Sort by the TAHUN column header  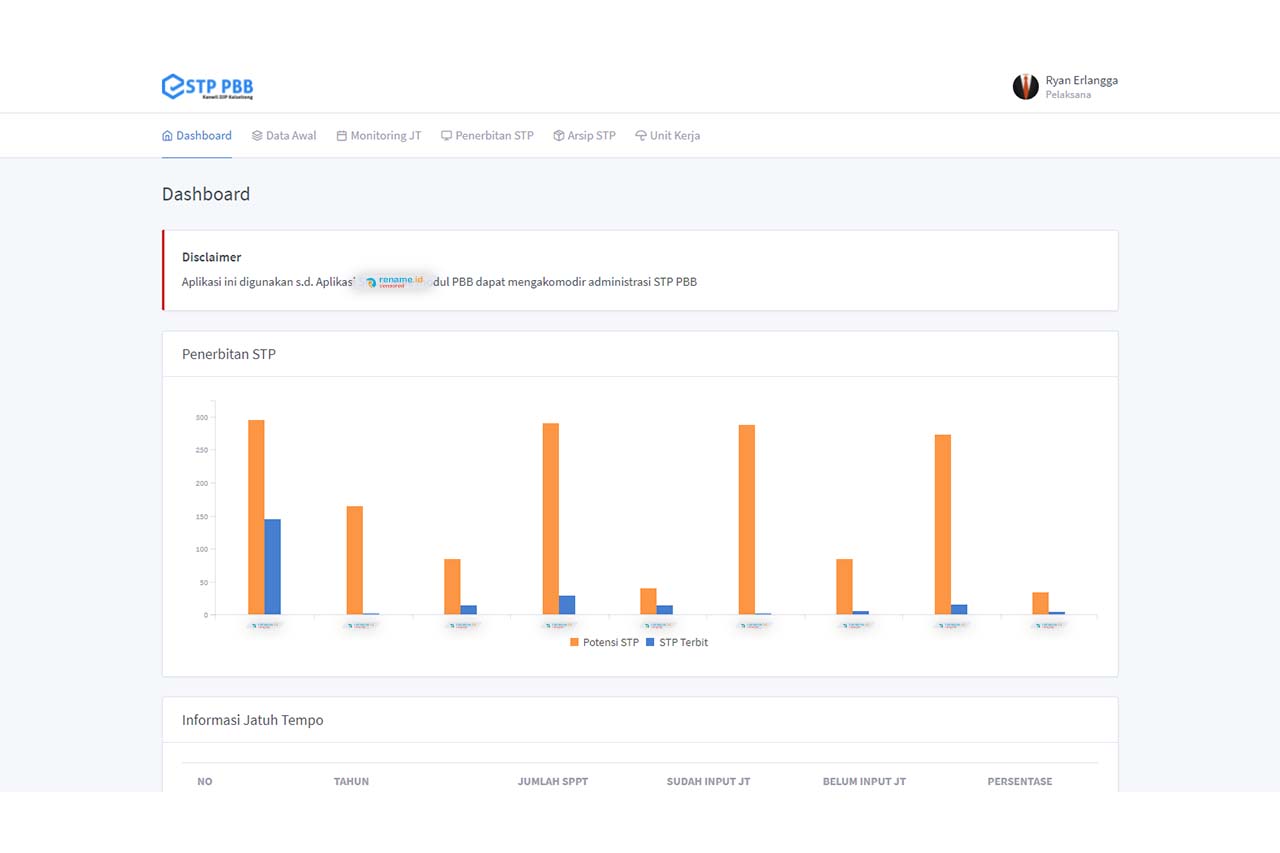click(x=351, y=781)
